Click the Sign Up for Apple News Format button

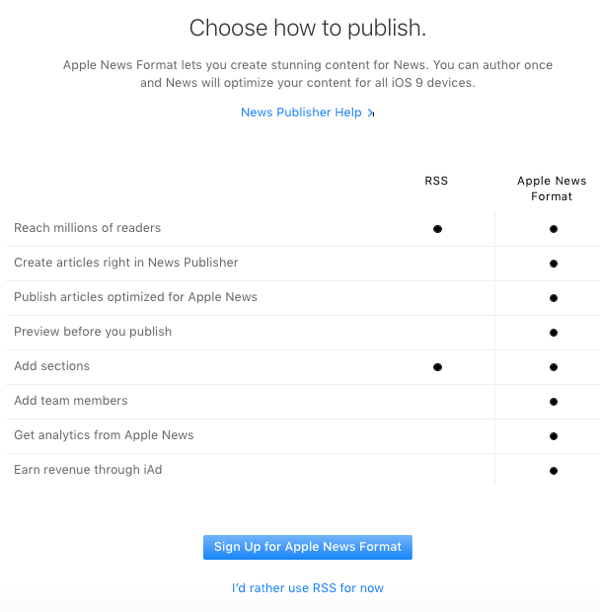(307, 547)
